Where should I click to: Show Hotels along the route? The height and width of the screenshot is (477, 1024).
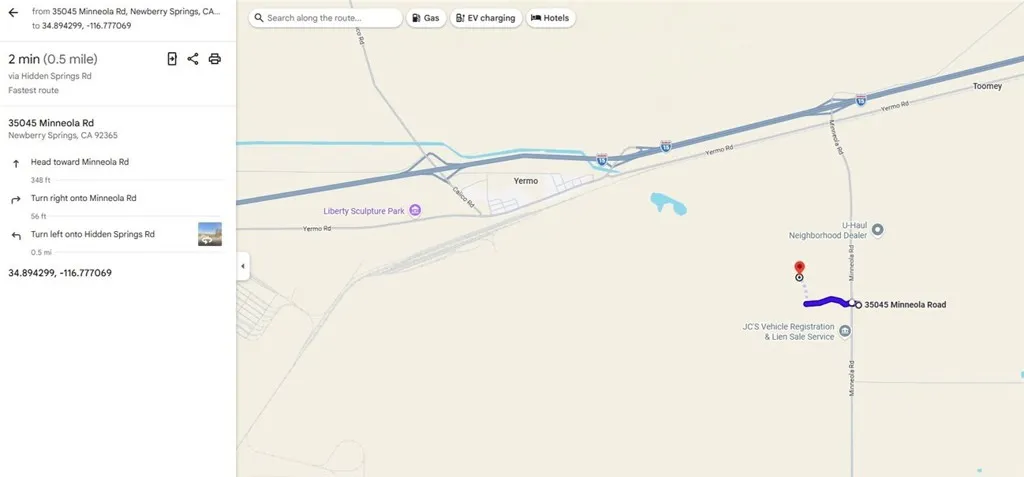click(x=550, y=18)
